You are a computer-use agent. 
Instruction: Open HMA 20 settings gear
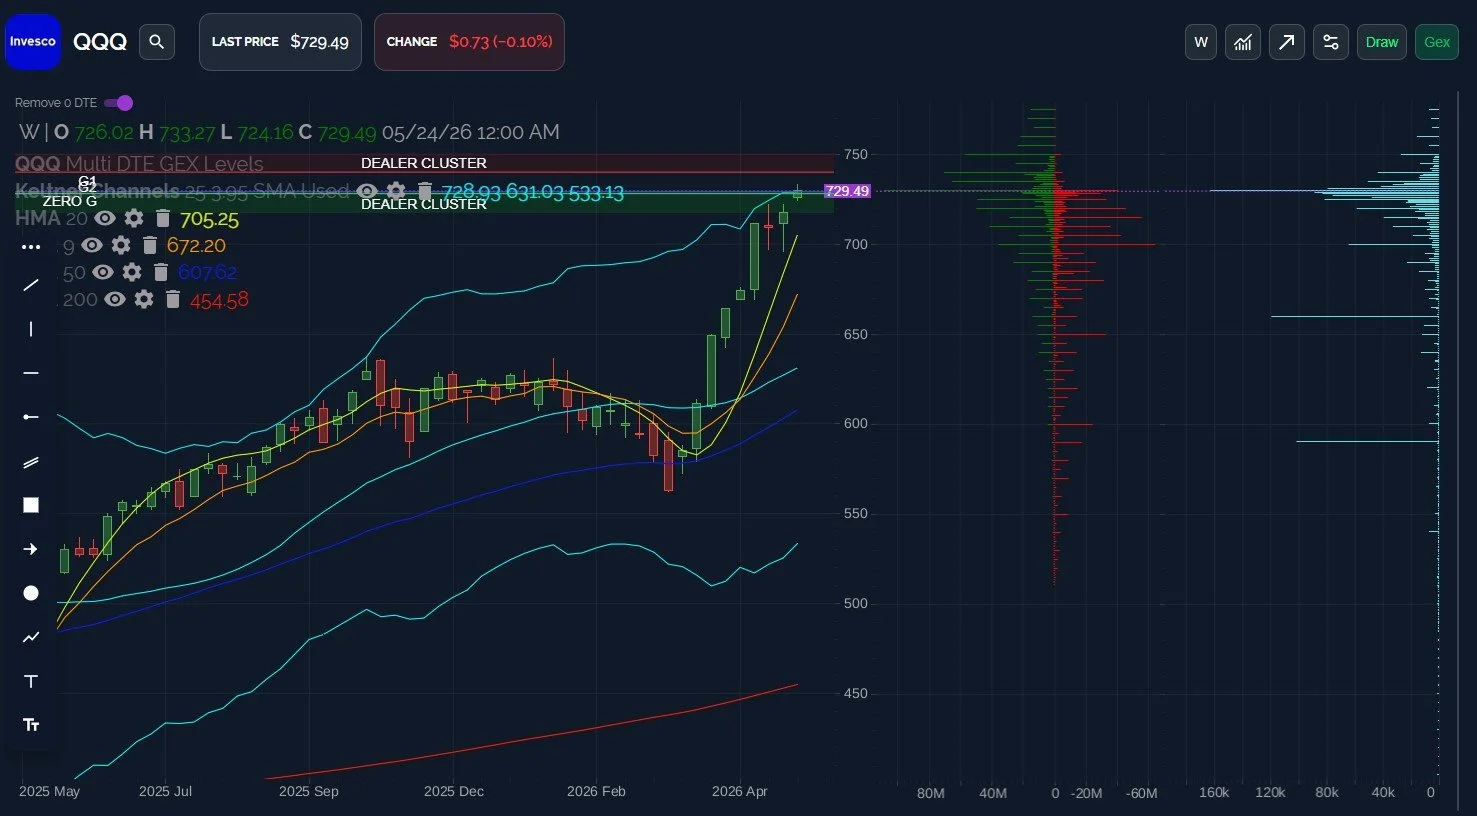click(x=134, y=218)
